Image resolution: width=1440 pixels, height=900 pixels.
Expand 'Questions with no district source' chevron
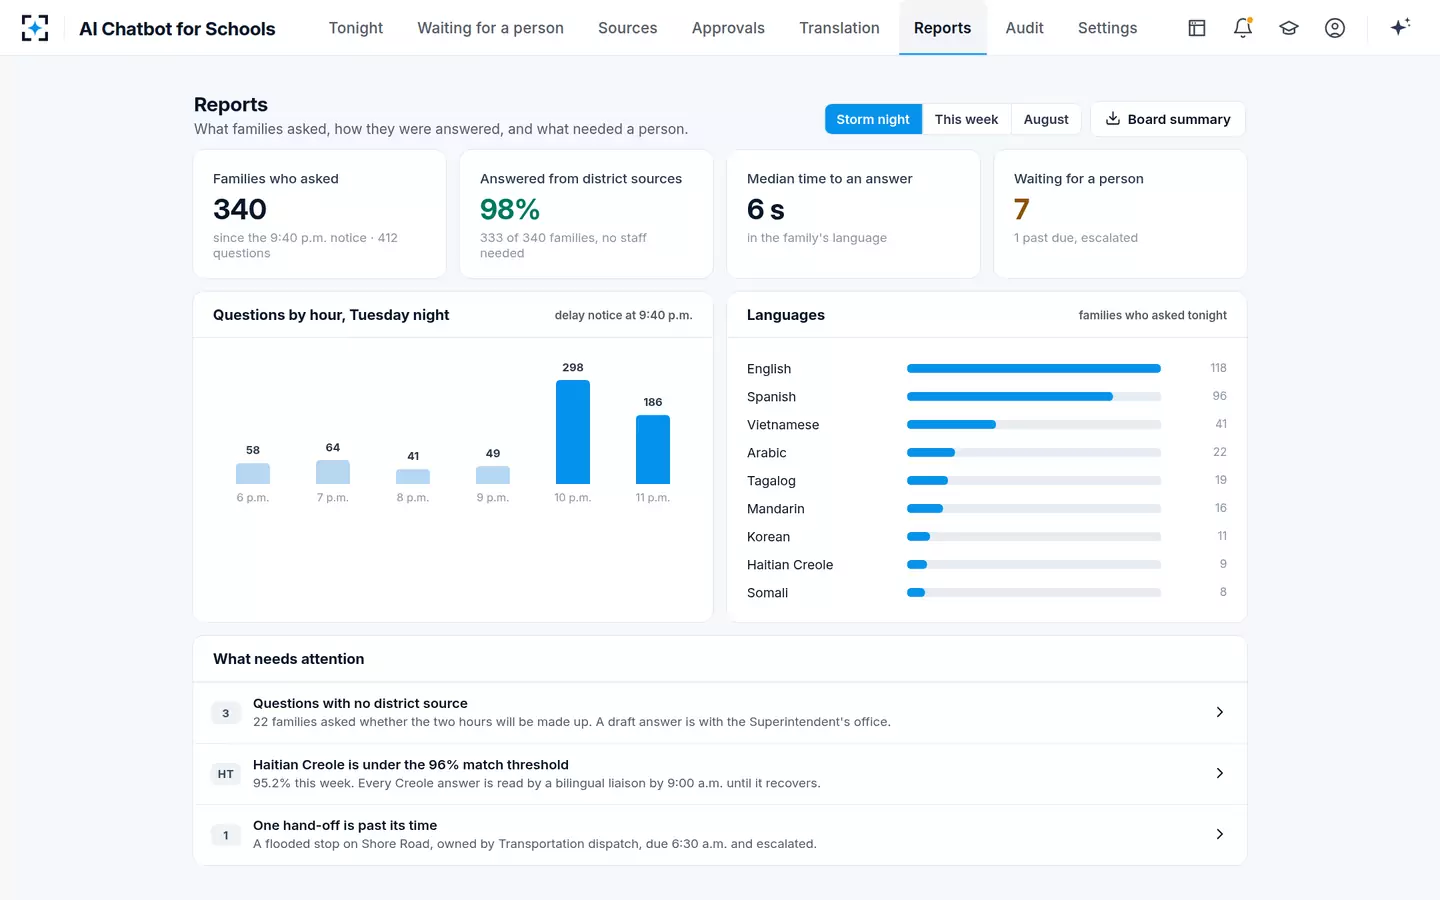tap(1219, 712)
